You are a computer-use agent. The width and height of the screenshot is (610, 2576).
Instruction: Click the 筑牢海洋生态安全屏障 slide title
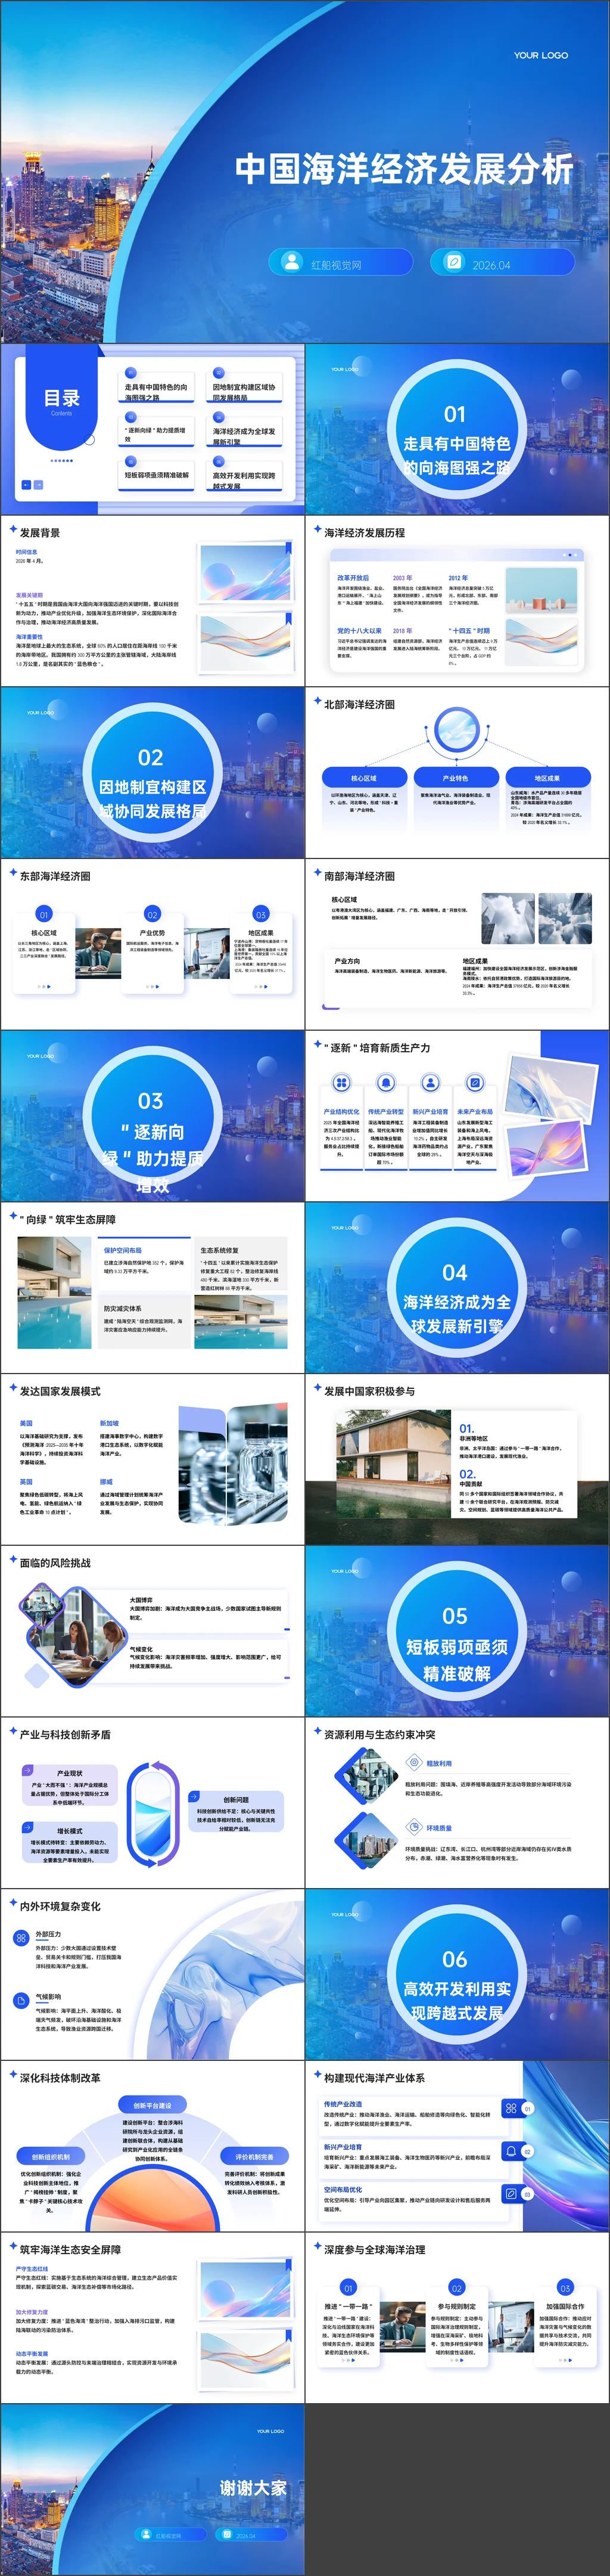[70, 2249]
